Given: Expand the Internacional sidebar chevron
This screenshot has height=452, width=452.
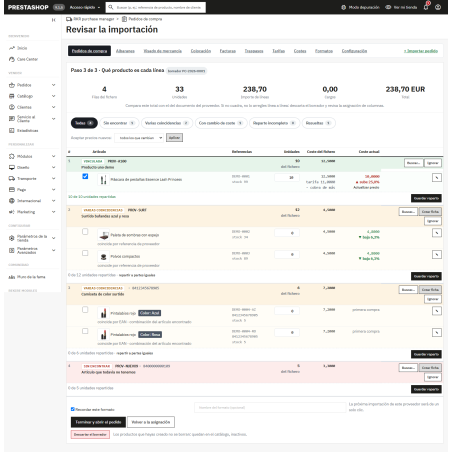Looking at the screenshot, I should [54, 201].
